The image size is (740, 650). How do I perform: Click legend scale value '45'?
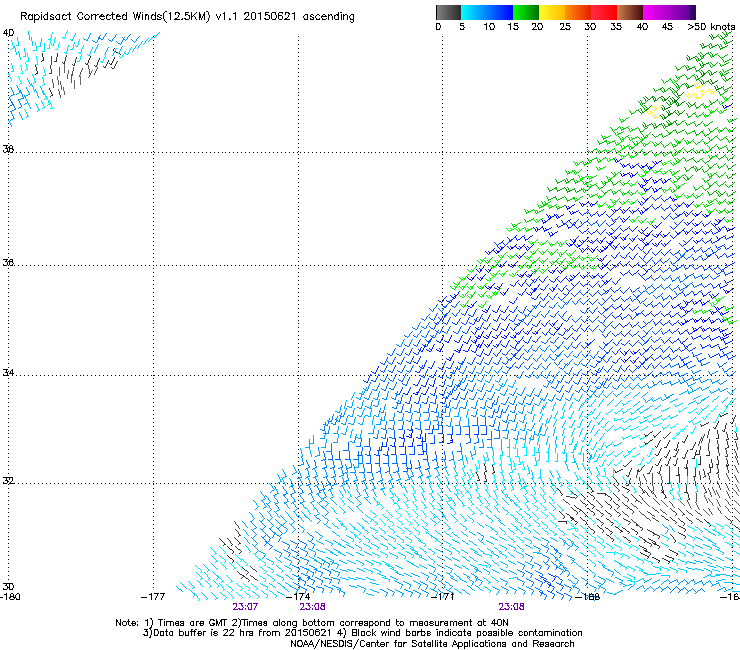pyautogui.click(x=667, y=27)
